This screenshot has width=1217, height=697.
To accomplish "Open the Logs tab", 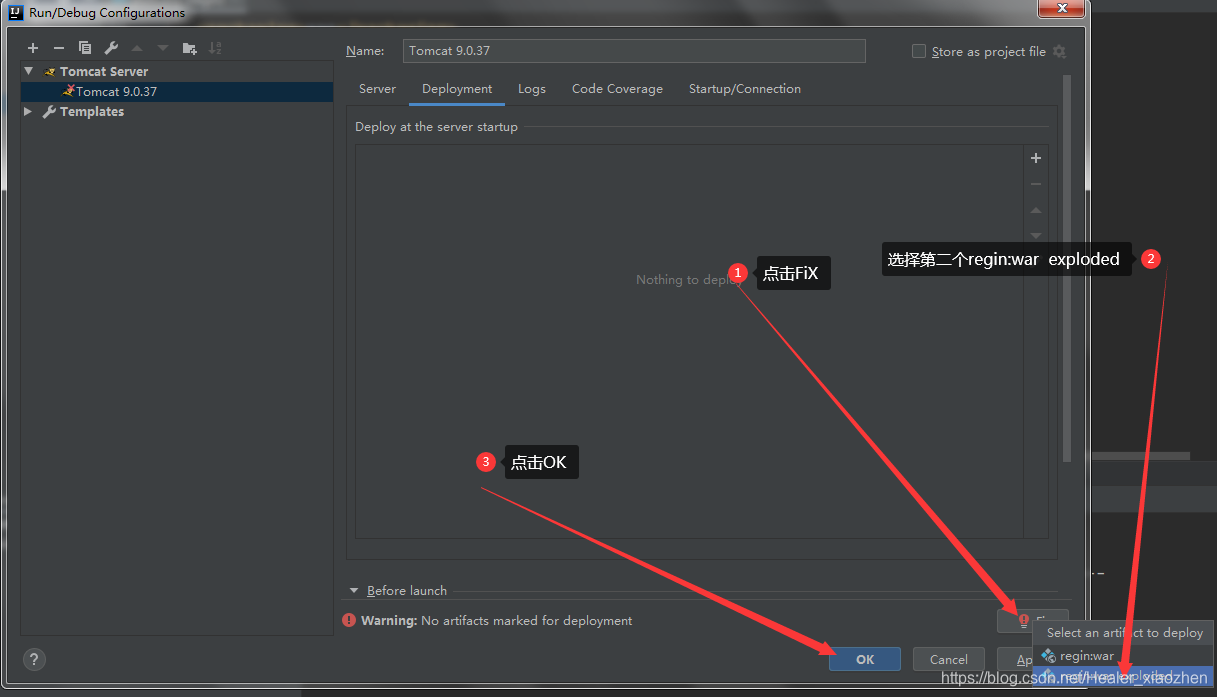I will point(532,89).
